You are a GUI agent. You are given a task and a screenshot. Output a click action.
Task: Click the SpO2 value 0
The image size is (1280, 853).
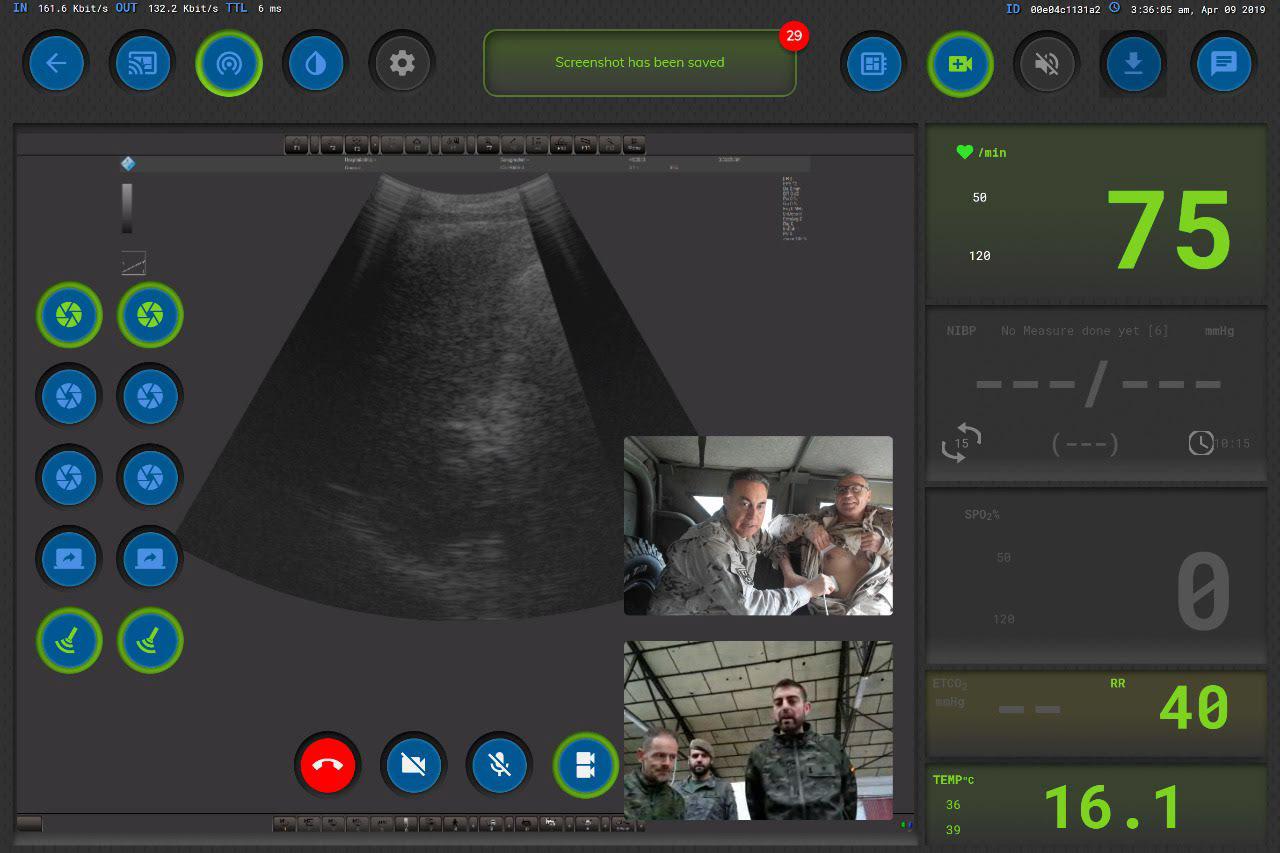click(x=1203, y=590)
